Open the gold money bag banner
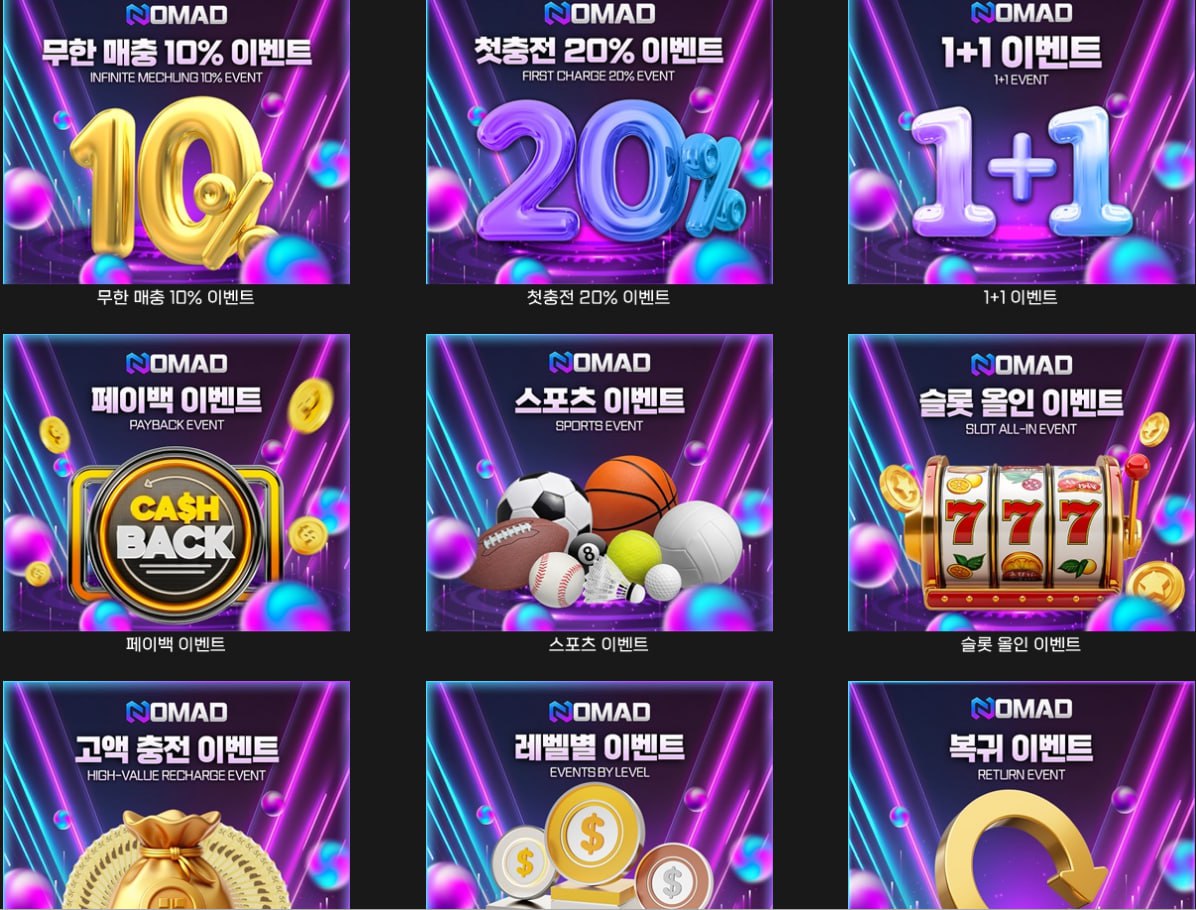 [x=176, y=795]
